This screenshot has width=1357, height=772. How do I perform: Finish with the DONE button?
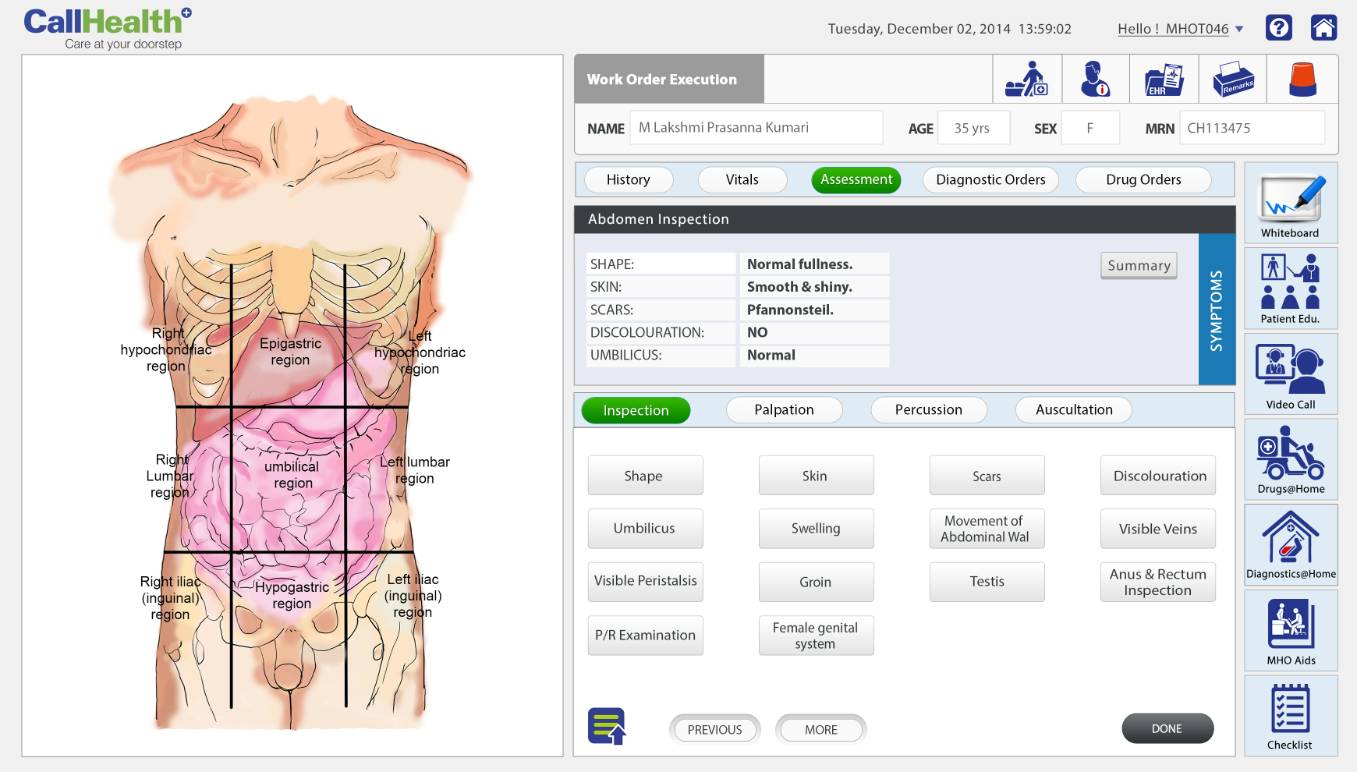1167,729
